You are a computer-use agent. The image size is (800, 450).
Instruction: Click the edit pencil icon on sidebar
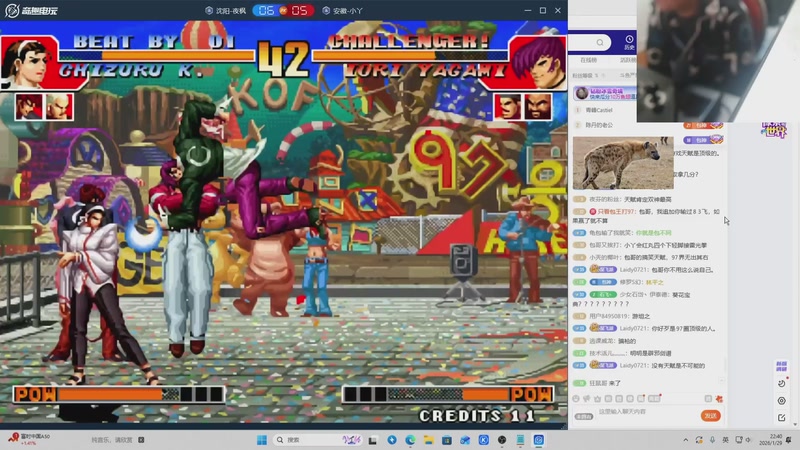tap(781, 418)
